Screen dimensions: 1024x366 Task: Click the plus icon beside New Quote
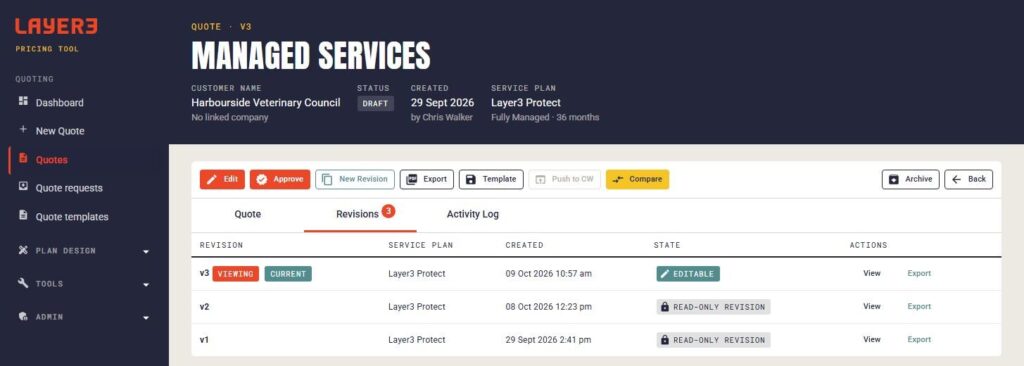click(x=24, y=129)
